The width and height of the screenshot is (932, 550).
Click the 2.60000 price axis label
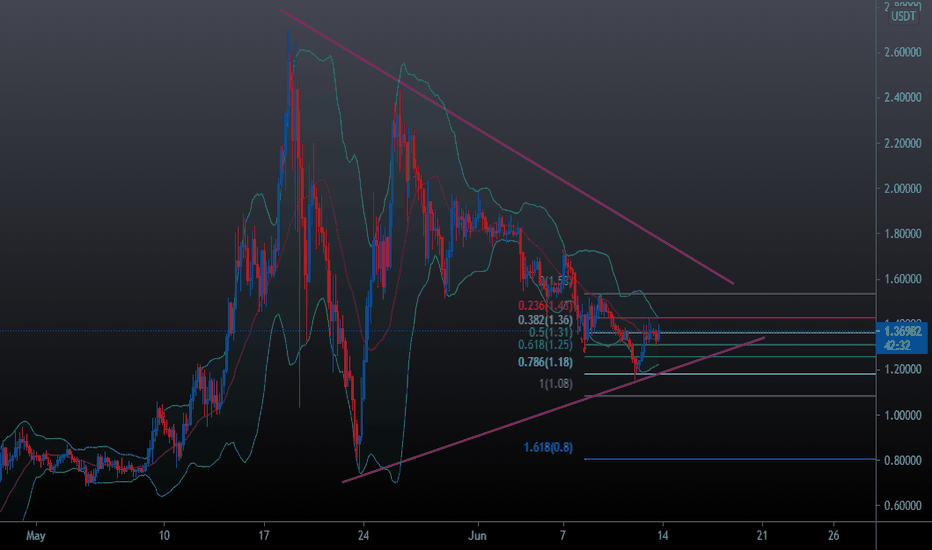coord(903,52)
